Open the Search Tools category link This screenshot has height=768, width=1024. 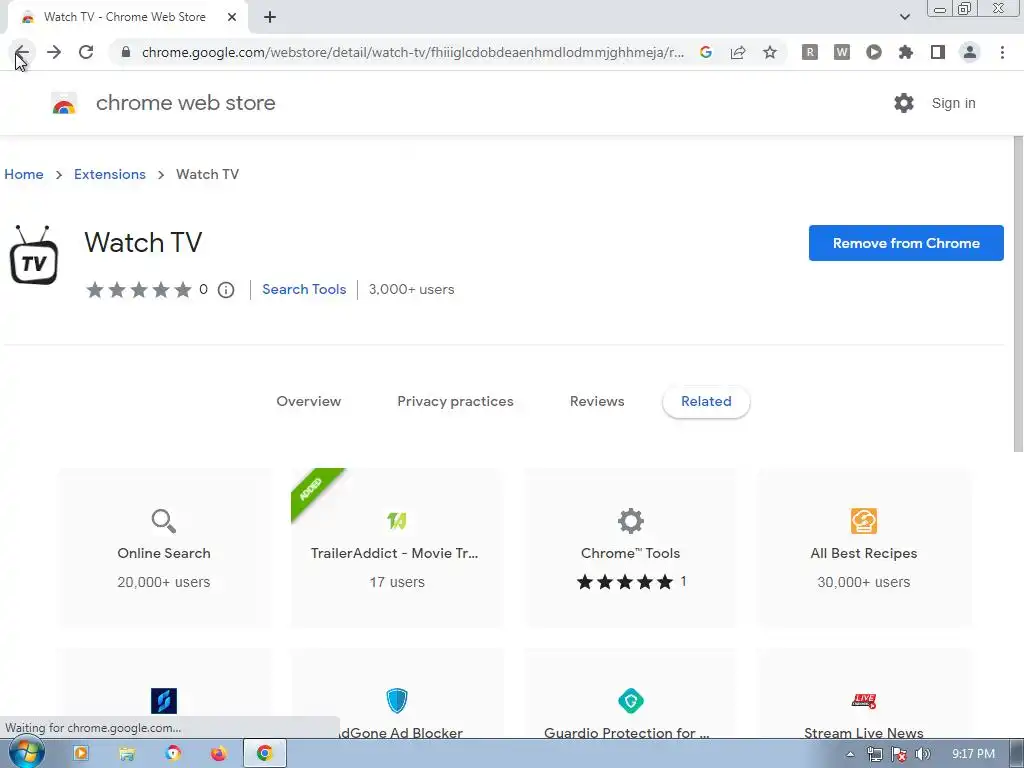(x=304, y=289)
